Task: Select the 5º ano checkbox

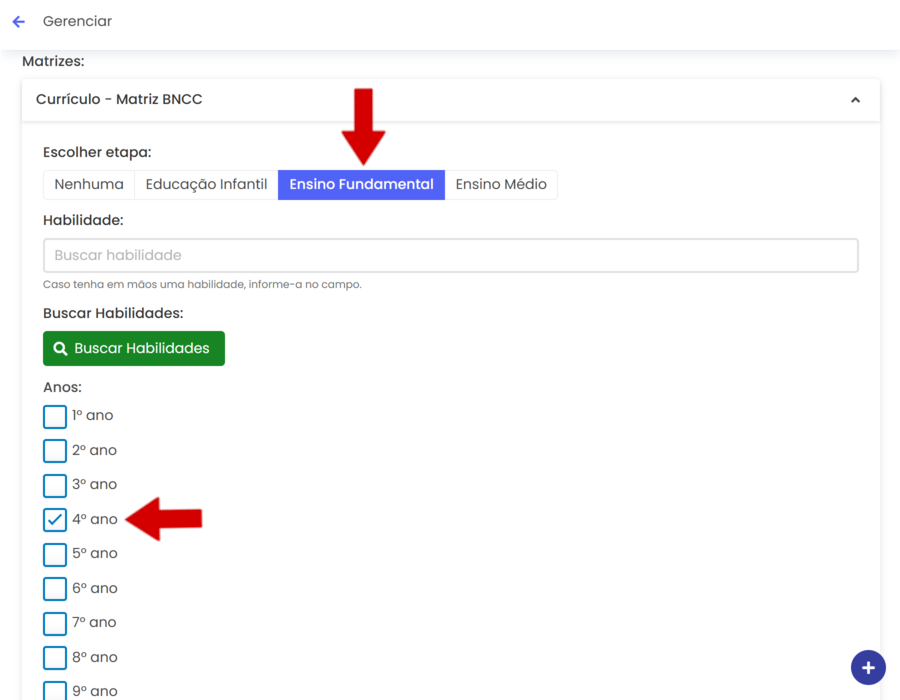Action: pyautogui.click(x=55, y=554)
